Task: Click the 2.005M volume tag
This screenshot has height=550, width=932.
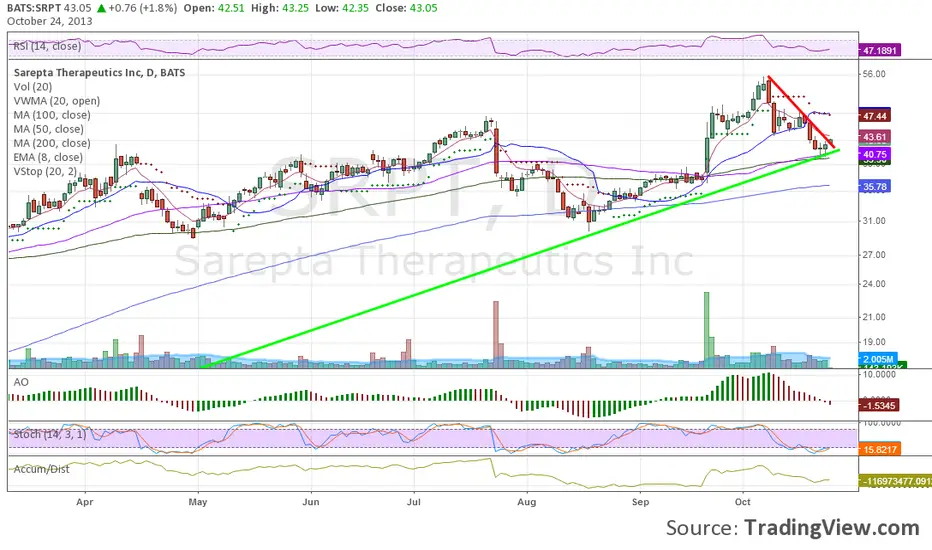Action: [877, 359]
